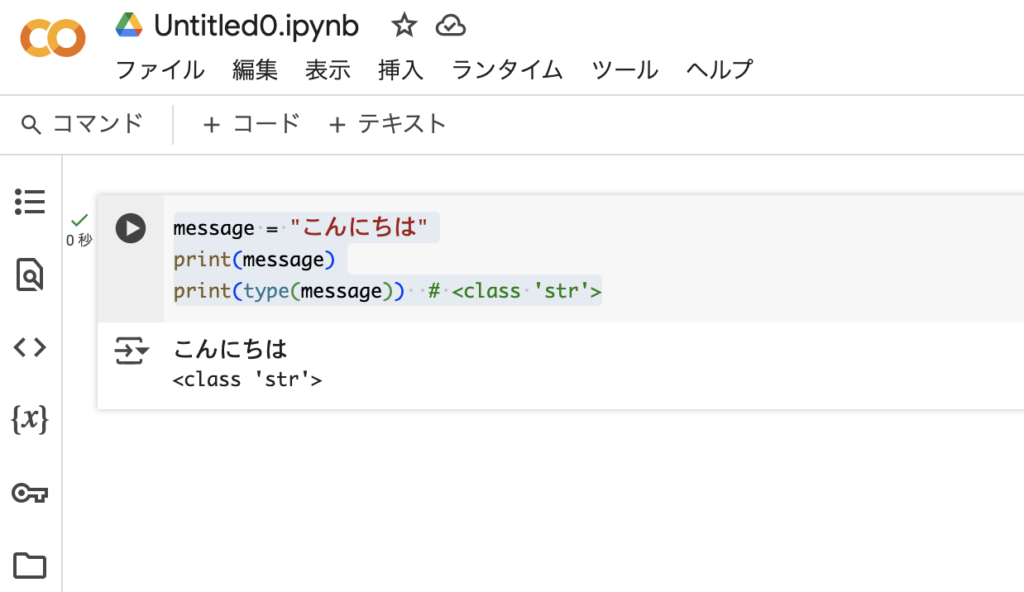Open the table of contents sidebar icon
Viewport: 1024px width, 592px height.
[30, 202]
